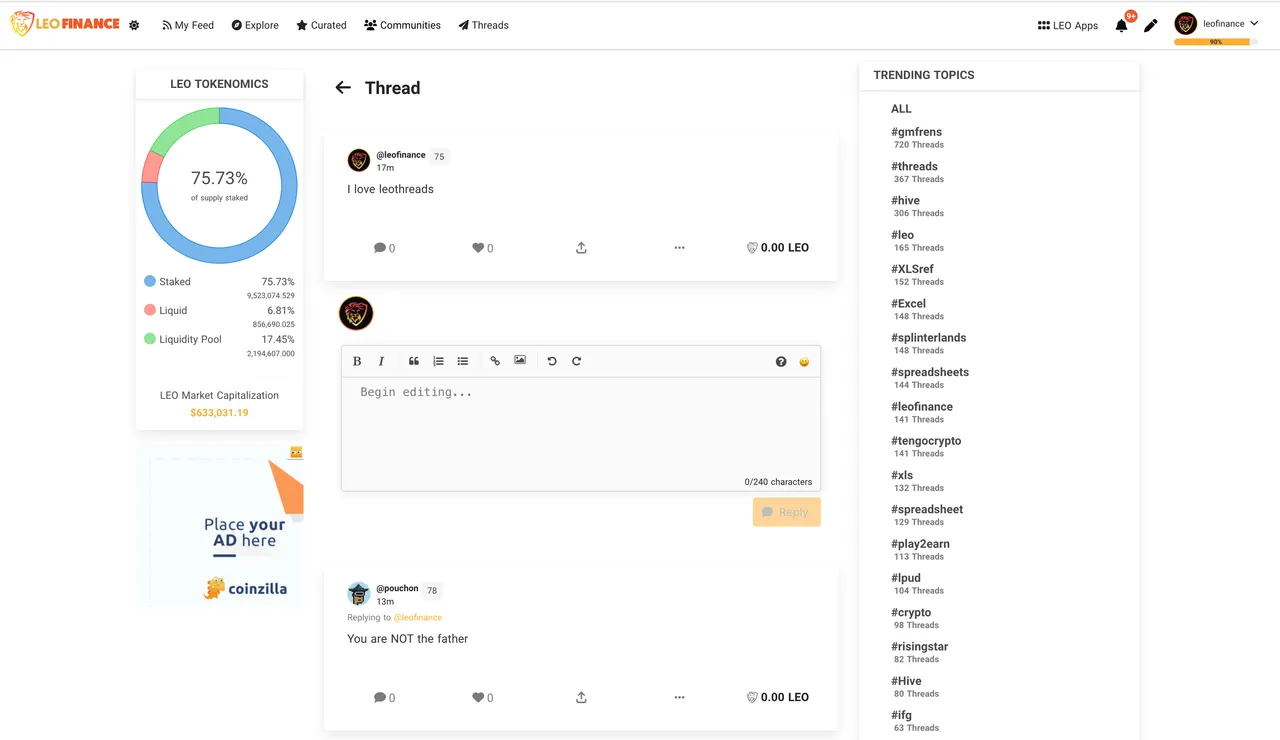The height and width of the screenshot is (740, 1280).
Task: Click leofinance avatar above reply editor
Action: pos(356,314)
